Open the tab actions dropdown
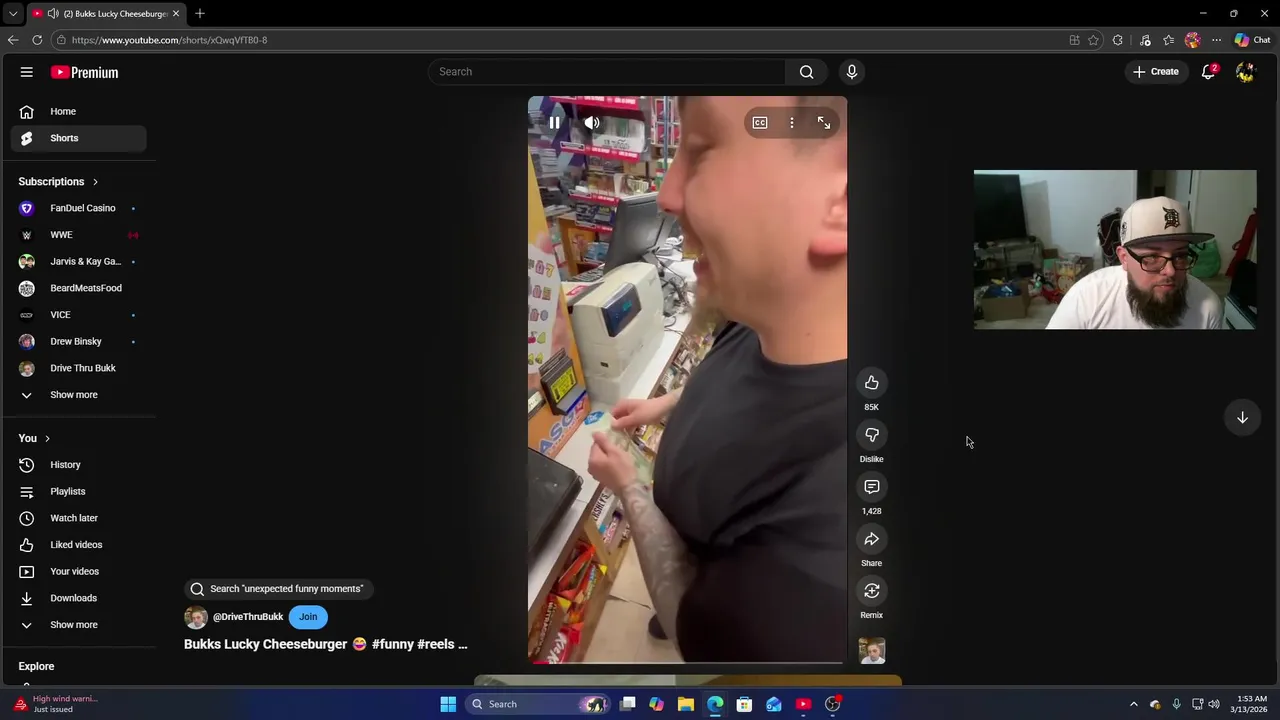The width and height of the screenshot is (1280, 720). pos(13,14)
